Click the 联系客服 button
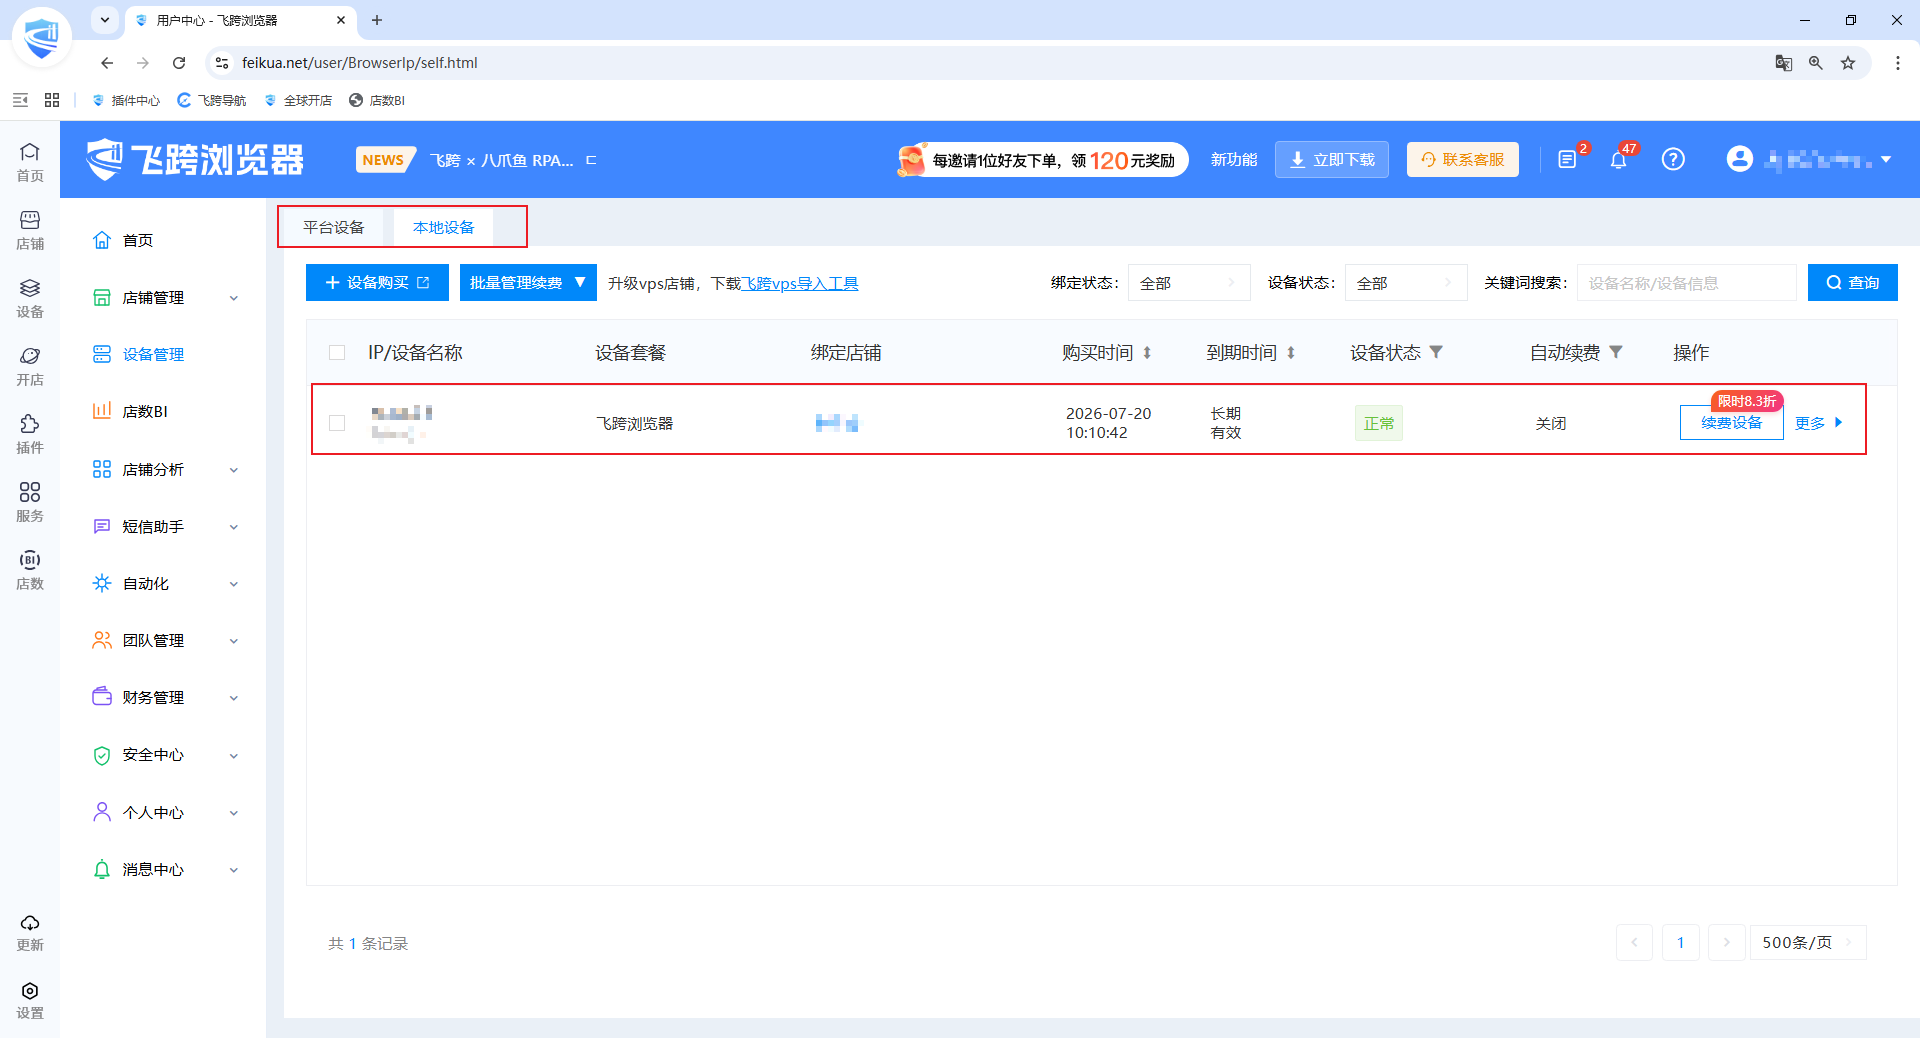Viewport: 1920px width, 1038px height. [x=1463, y=159]
